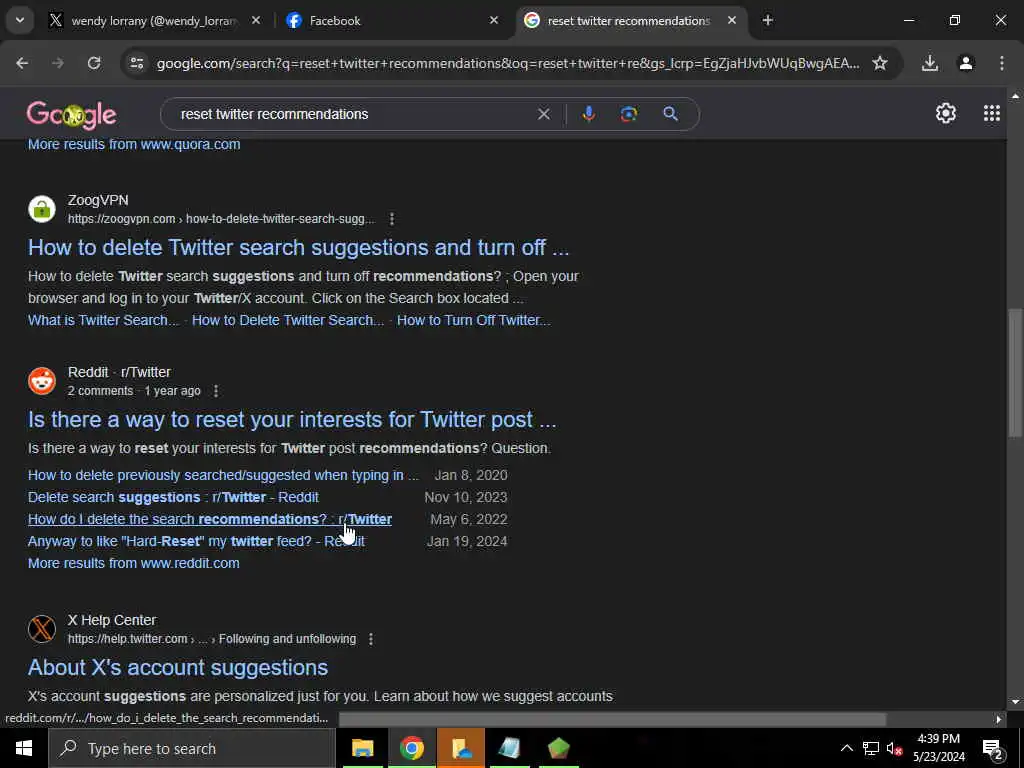
Task: Open What is Twitter Search sitelink
Action: (x=103, y=320)
